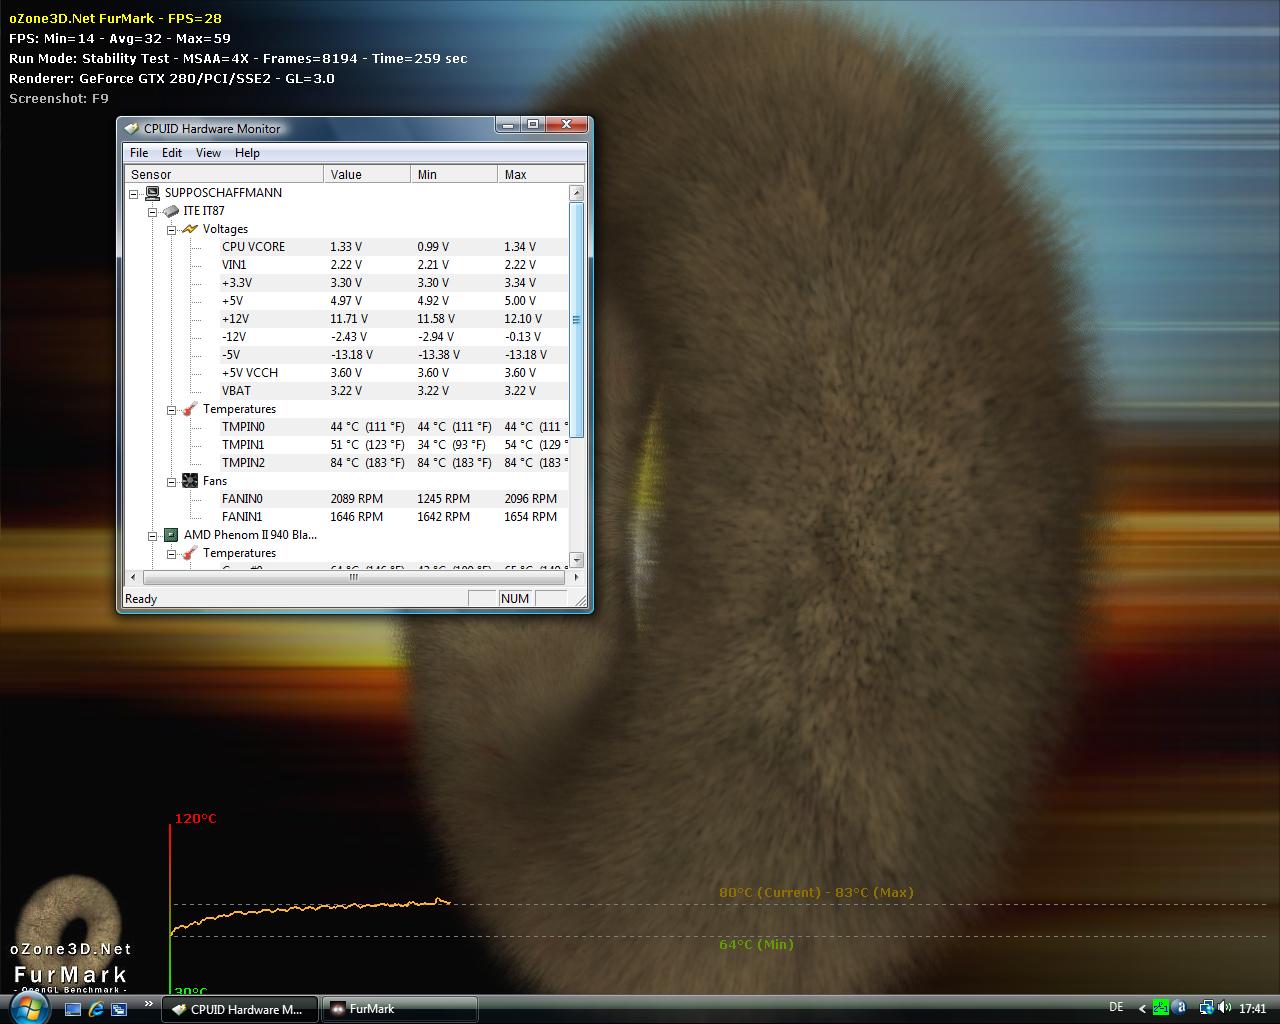
Task: Click the vertical scrollbar thumb
Action: coord(576,320)
